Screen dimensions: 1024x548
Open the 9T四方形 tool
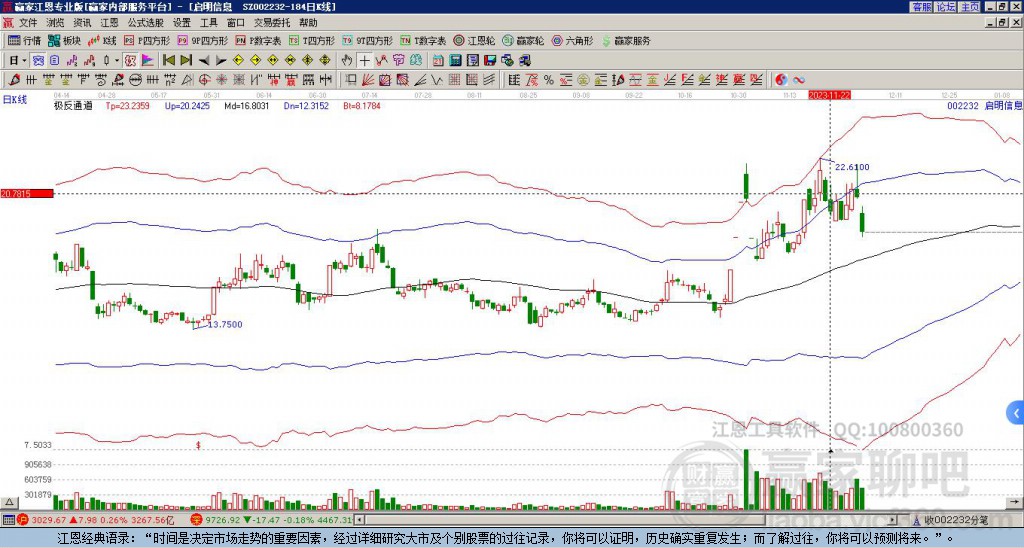[367, 40]
